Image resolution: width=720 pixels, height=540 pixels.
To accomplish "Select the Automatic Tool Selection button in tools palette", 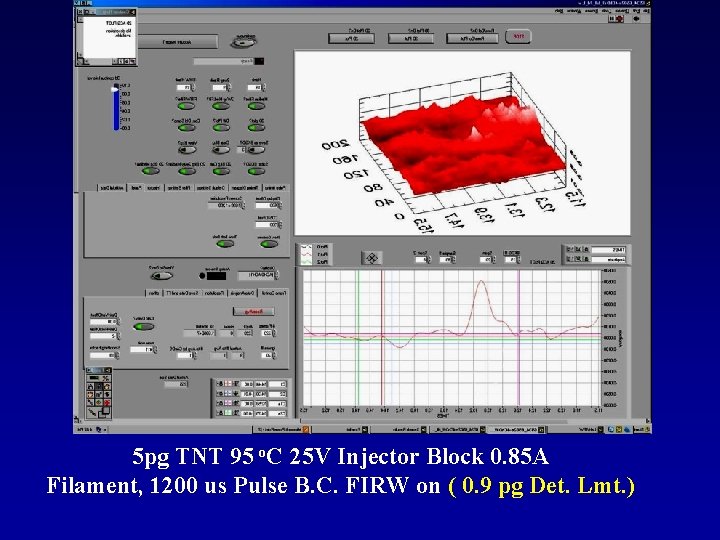I will tap(99, 378).
